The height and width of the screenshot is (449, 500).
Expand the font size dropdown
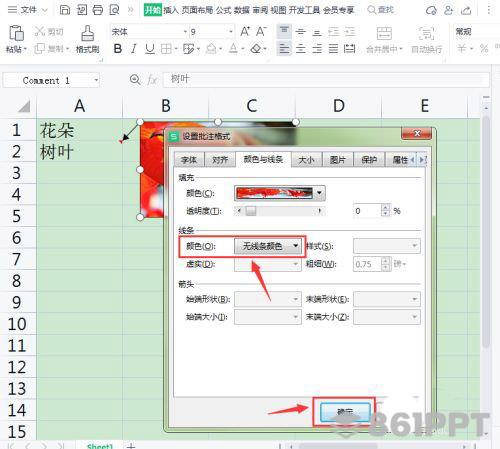coord(231,32)
